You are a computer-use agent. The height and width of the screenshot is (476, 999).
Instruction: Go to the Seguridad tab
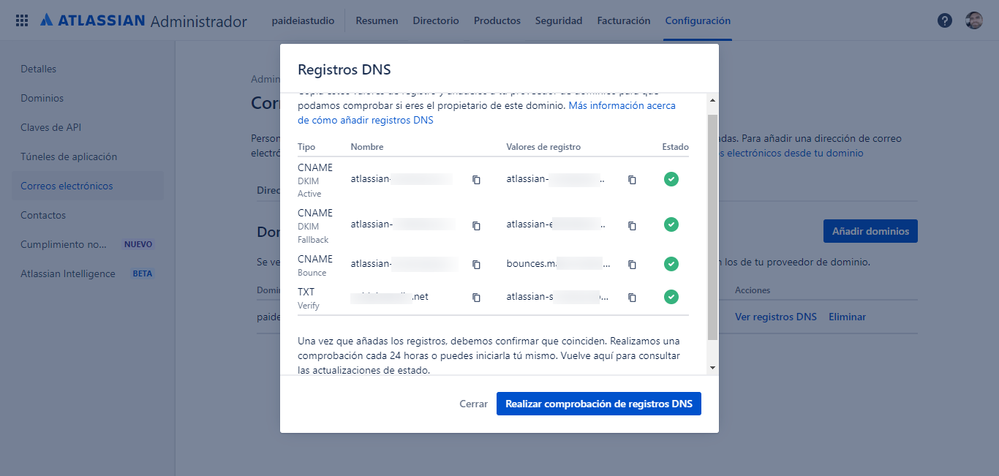point(559,20)
